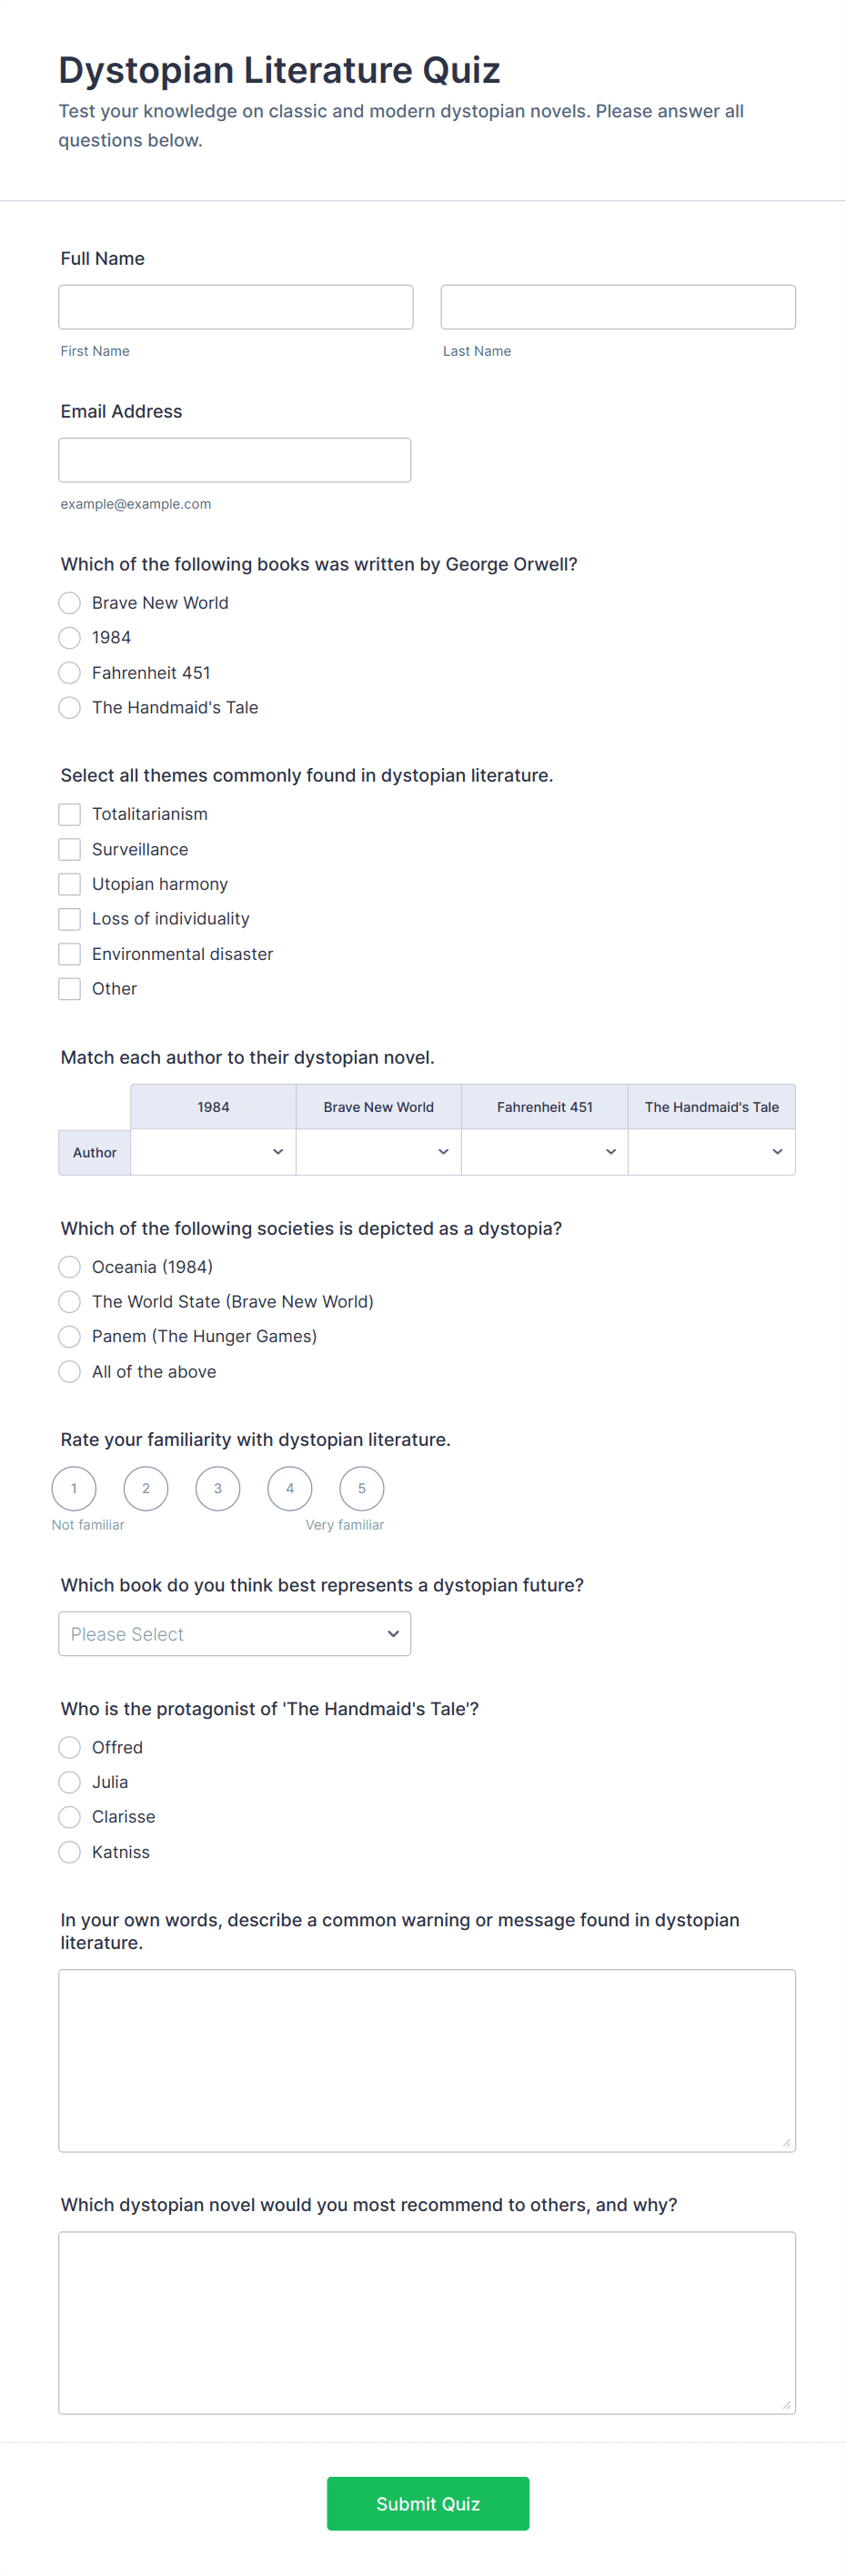Check the Totalitarianism checkbox
Screen dimensions: 846x2576
pyautogui.click(x=69, y=814)
